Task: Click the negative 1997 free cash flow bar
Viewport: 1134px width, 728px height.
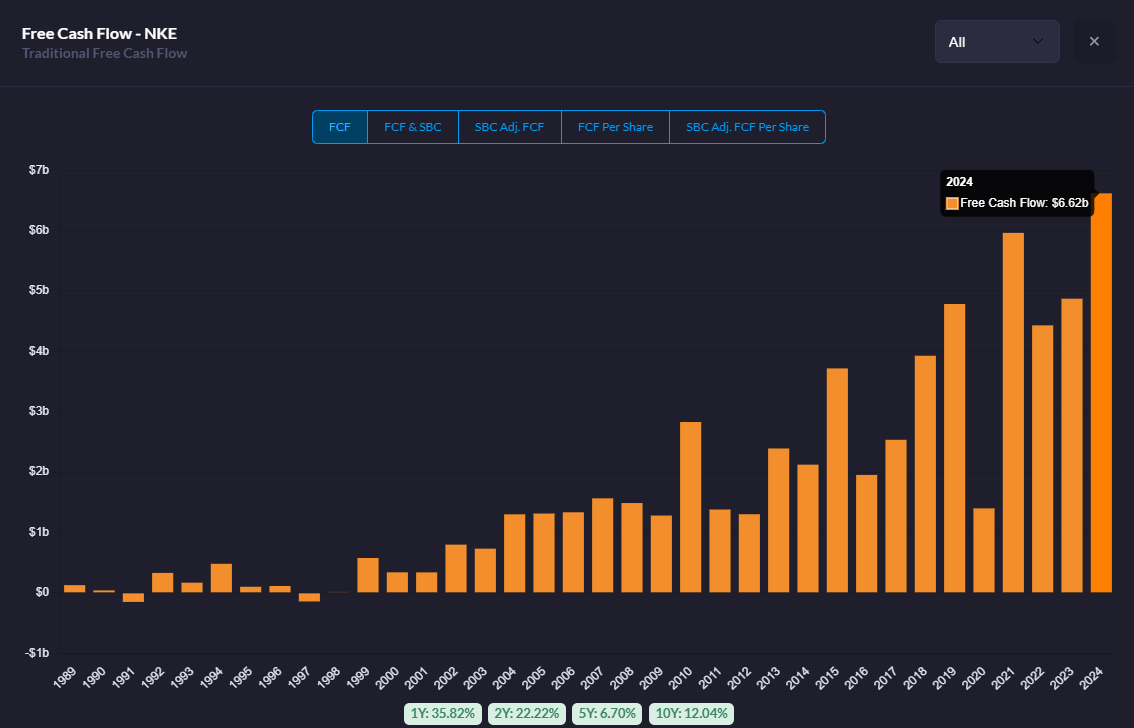Action: click(x=310, y=597)
